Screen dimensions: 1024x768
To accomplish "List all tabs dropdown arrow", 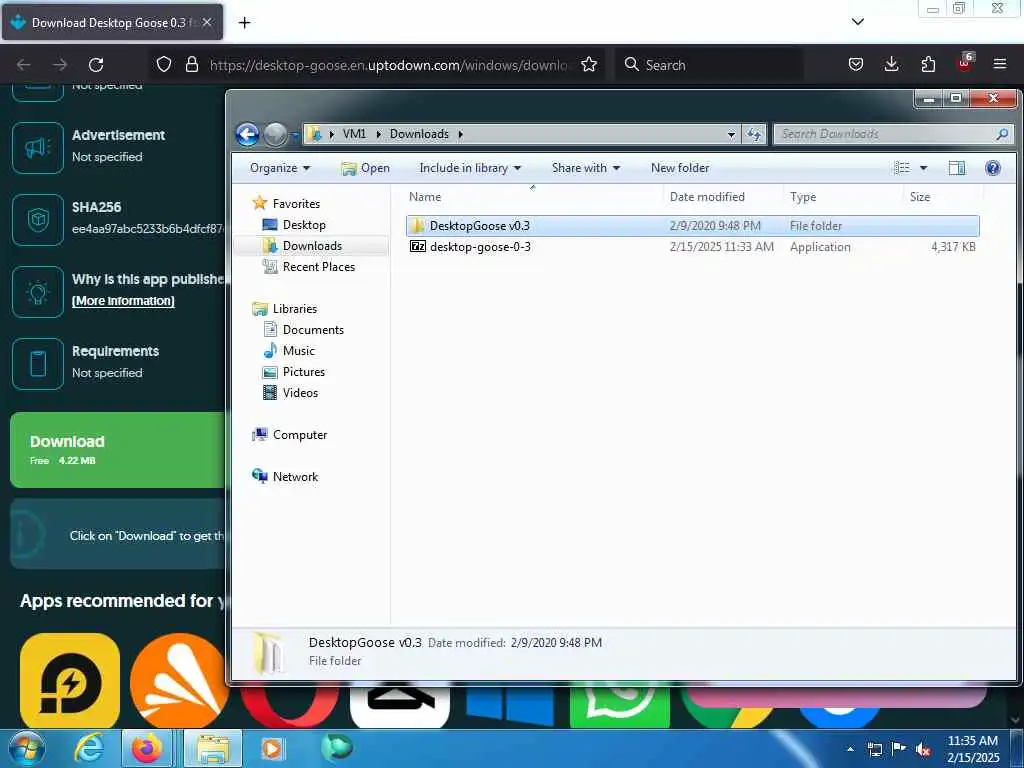I will coord(857,22).
